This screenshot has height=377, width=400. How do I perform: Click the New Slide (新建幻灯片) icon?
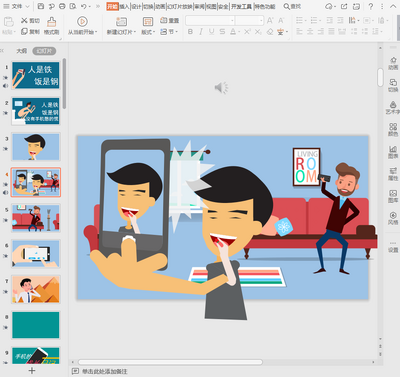(121, 22)
